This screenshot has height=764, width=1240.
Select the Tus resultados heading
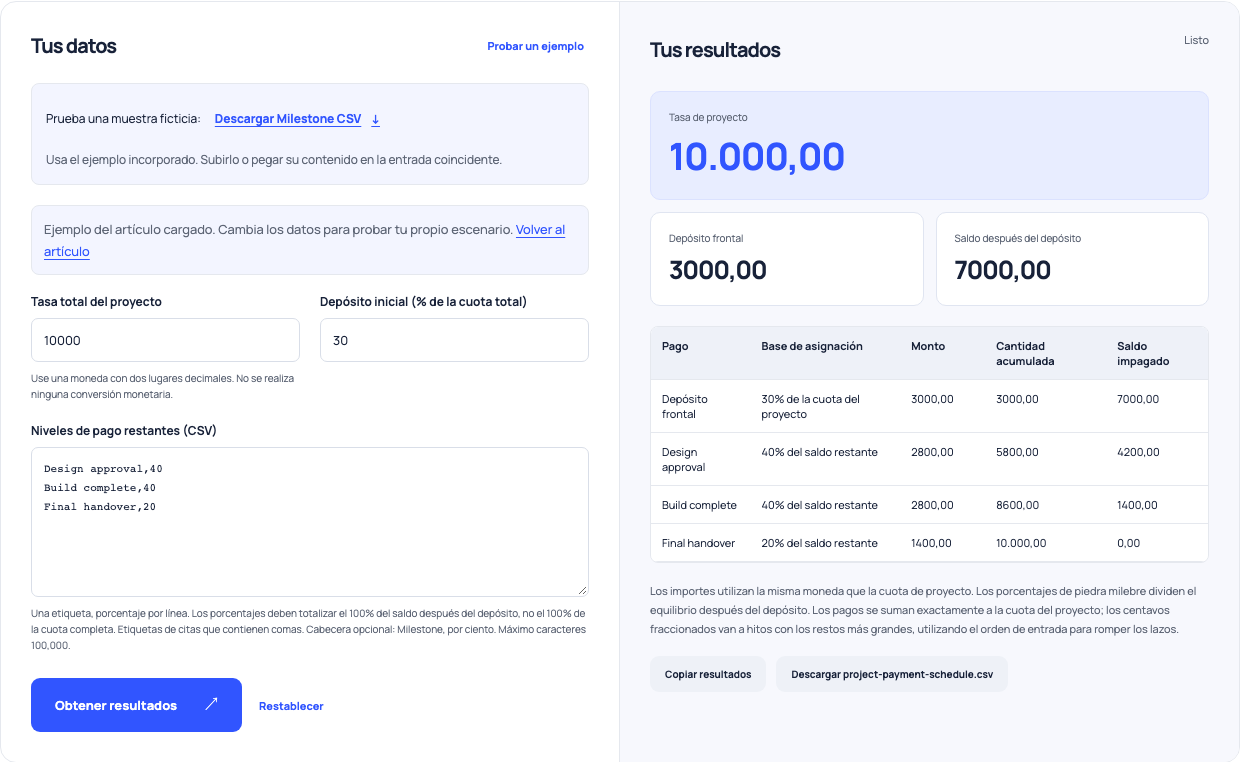coord(715,50)
